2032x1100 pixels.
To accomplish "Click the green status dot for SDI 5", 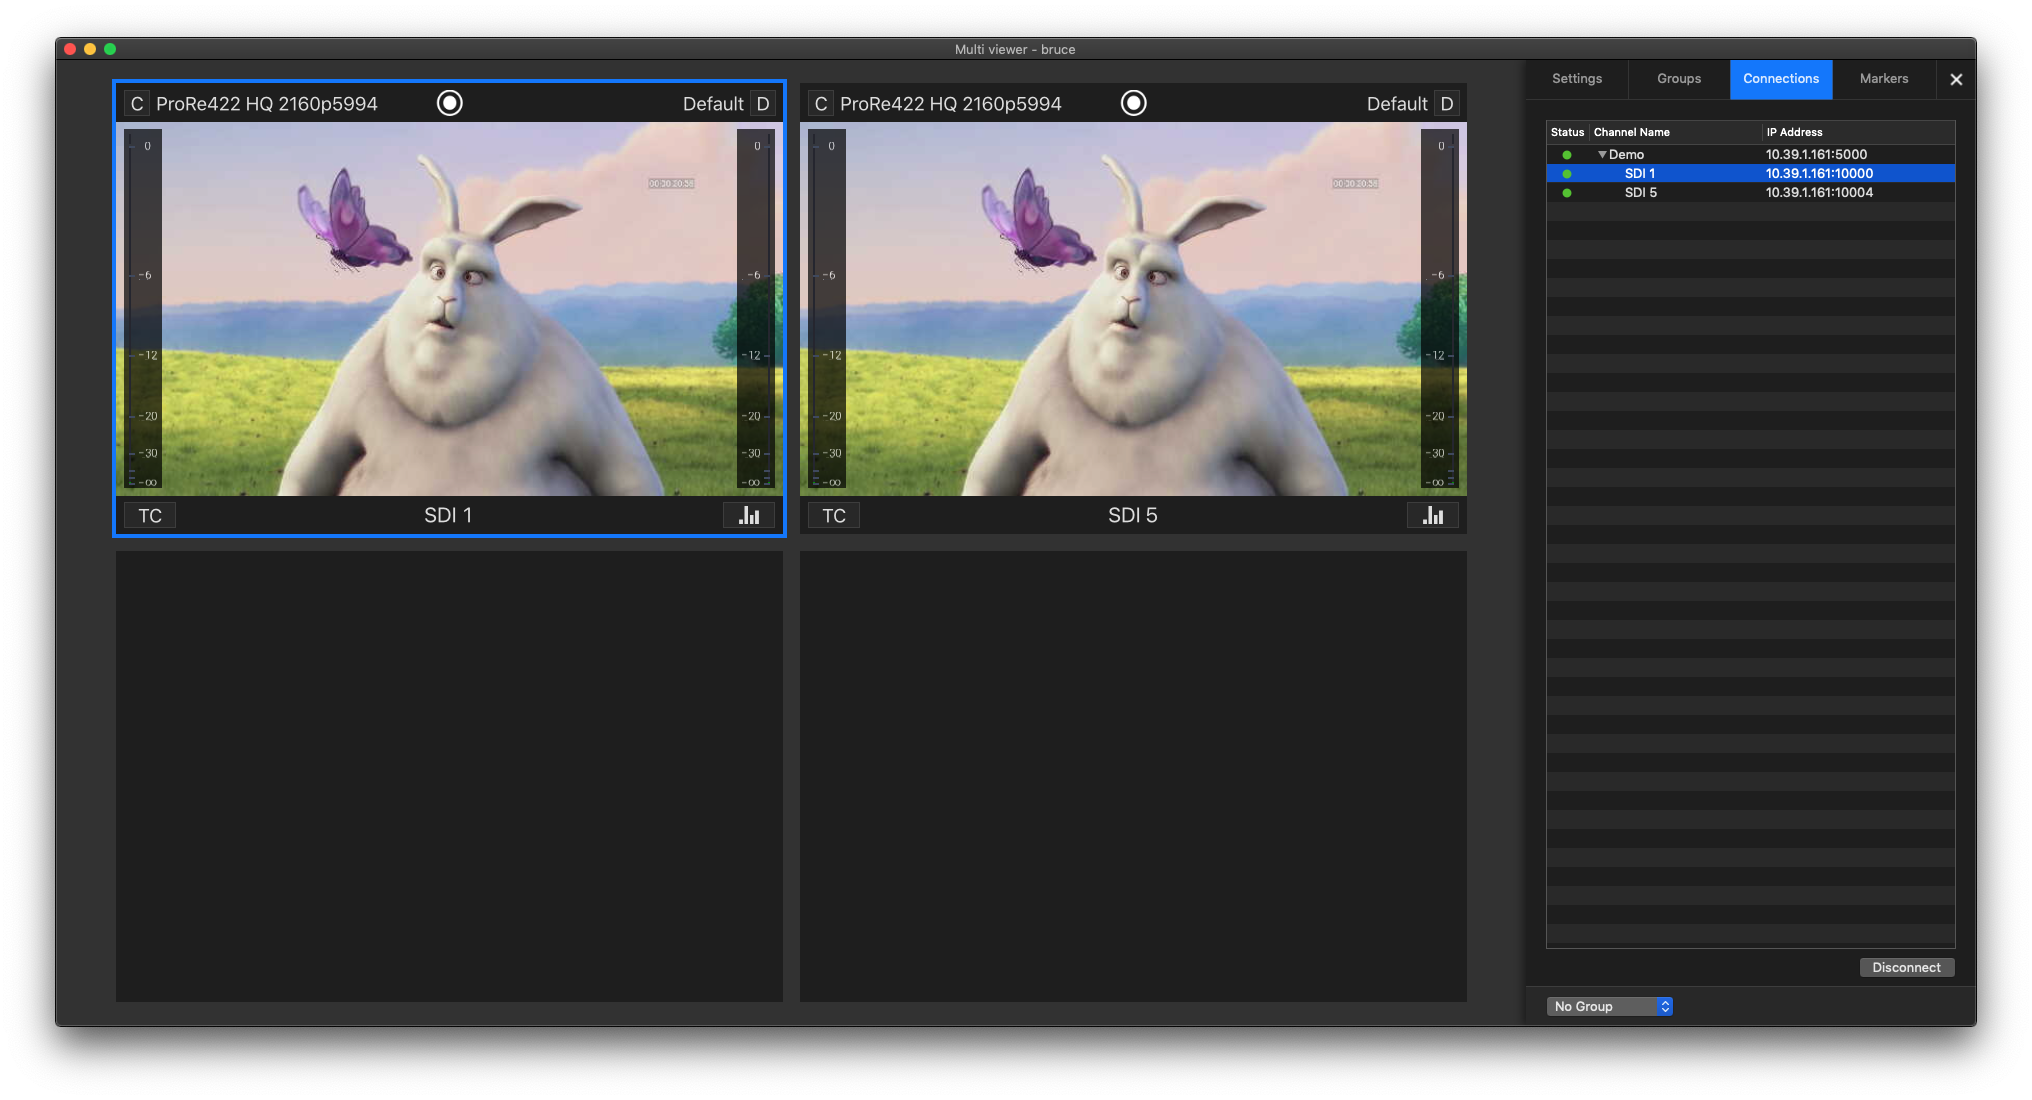I will click(x=1567, y=193).
